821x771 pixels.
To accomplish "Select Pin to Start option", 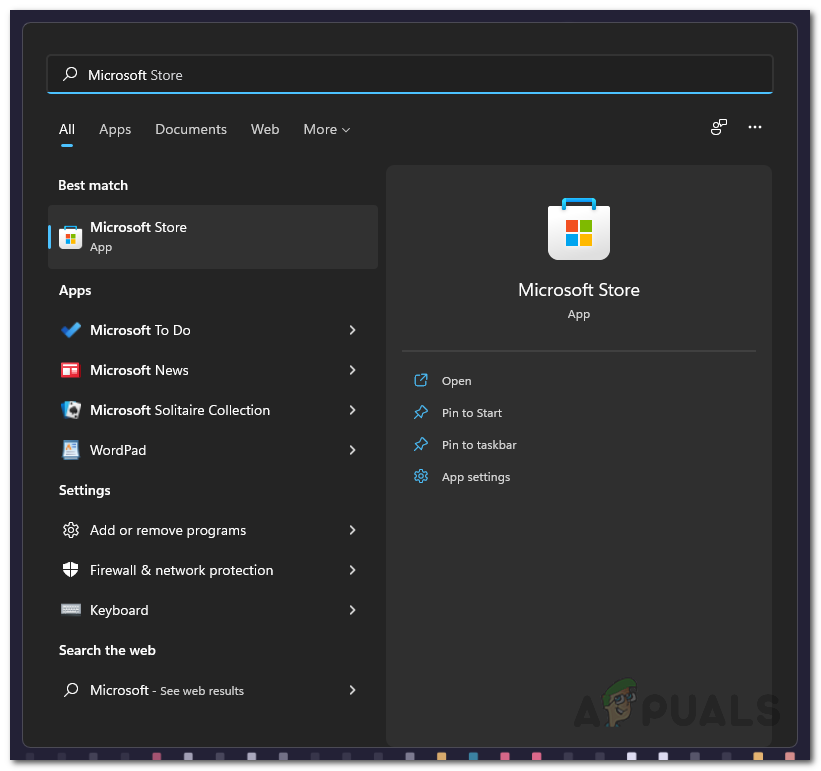I will click(471, 413).
